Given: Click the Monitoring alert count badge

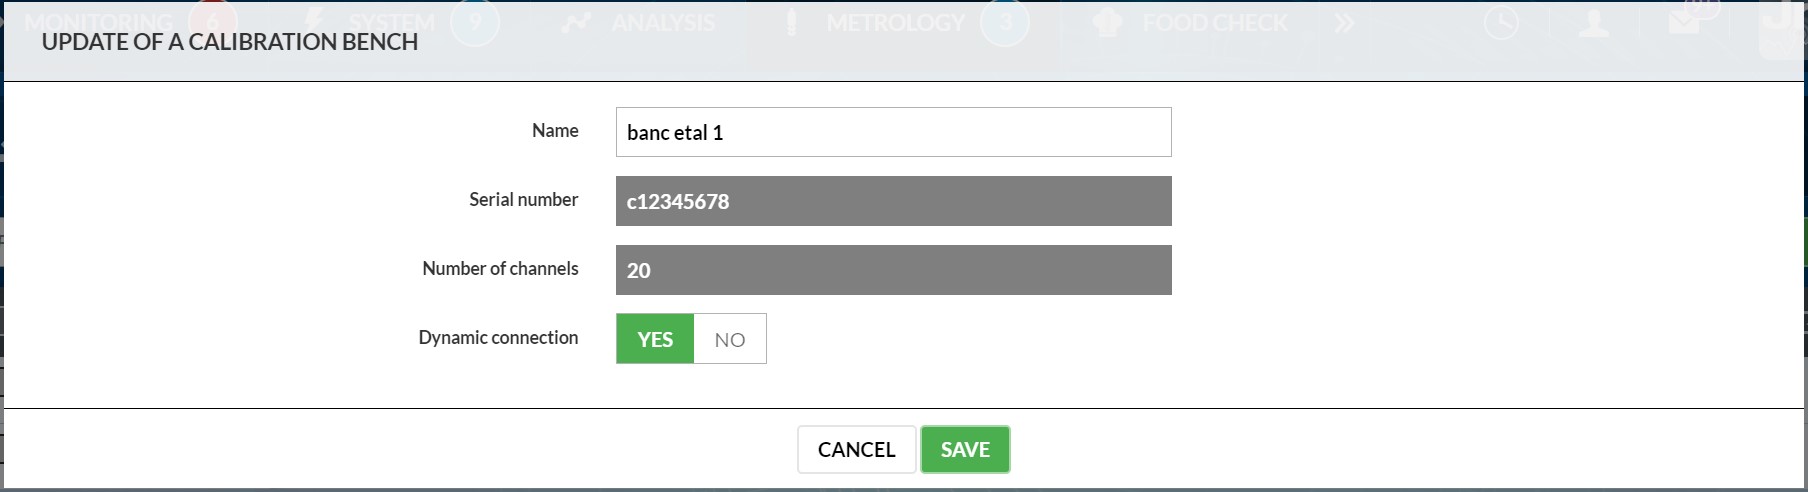Looking at the screenshot, I should click(x=213, y=22).
